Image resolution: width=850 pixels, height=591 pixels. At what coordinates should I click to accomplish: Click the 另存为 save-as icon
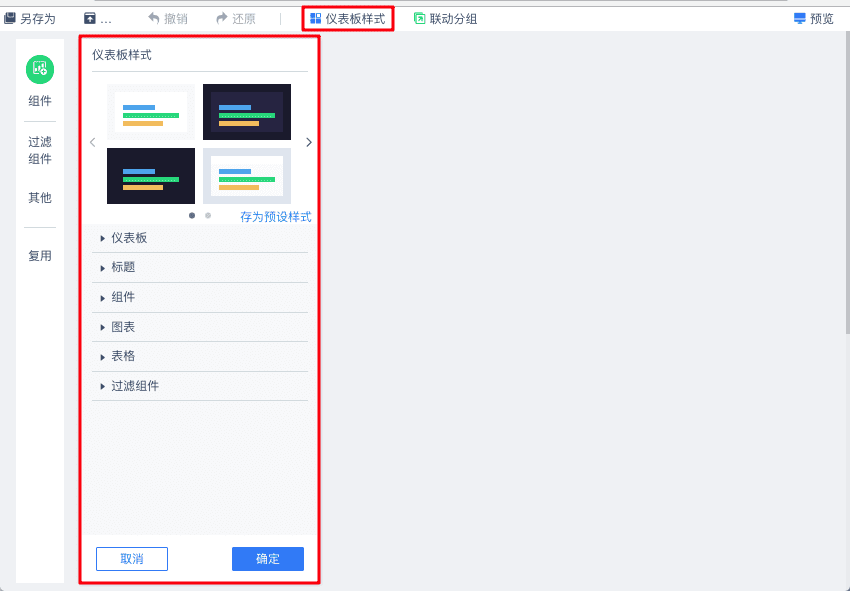point(10,18)
